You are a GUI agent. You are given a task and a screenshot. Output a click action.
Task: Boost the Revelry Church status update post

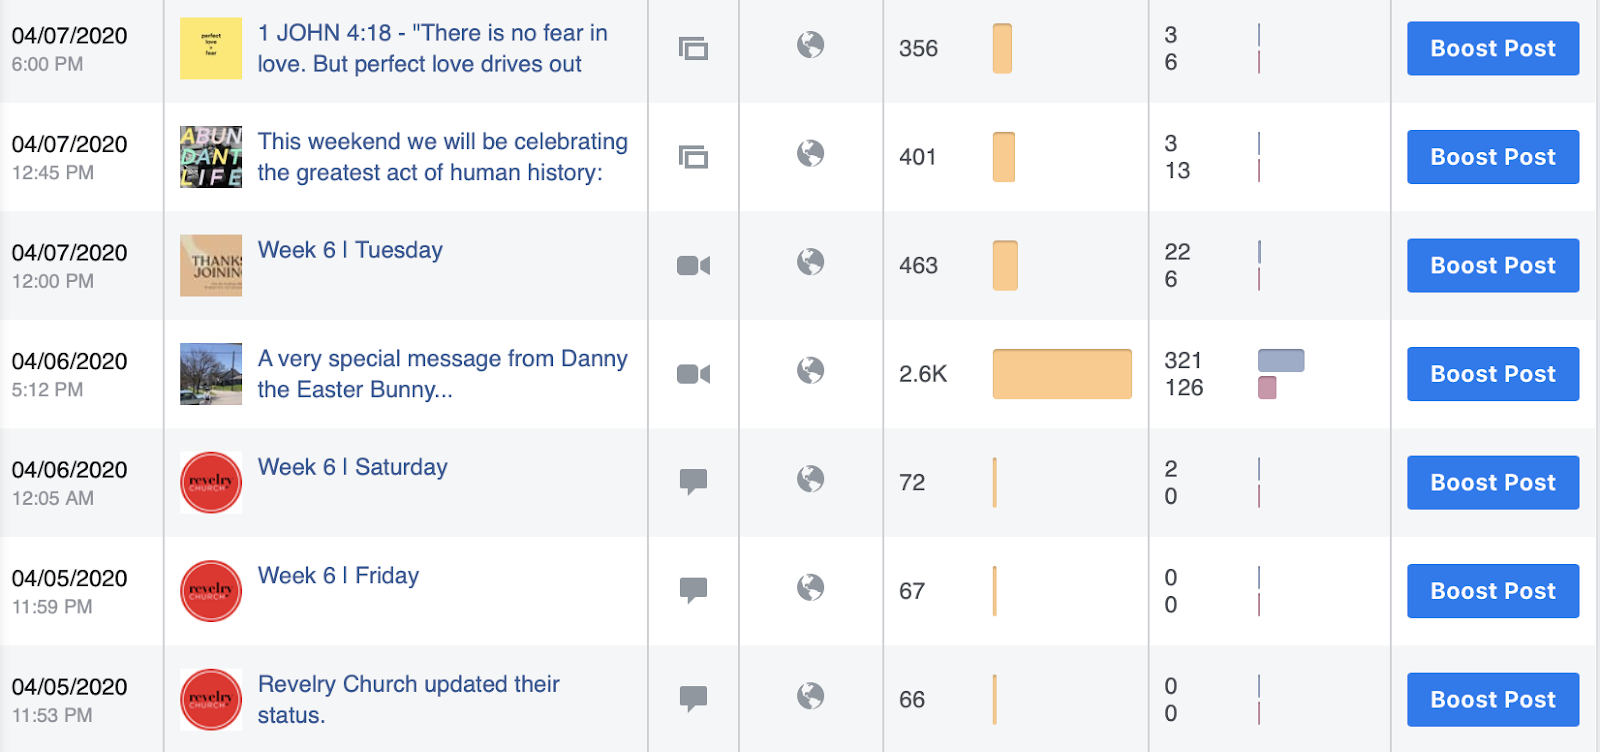pos(1493,700)
